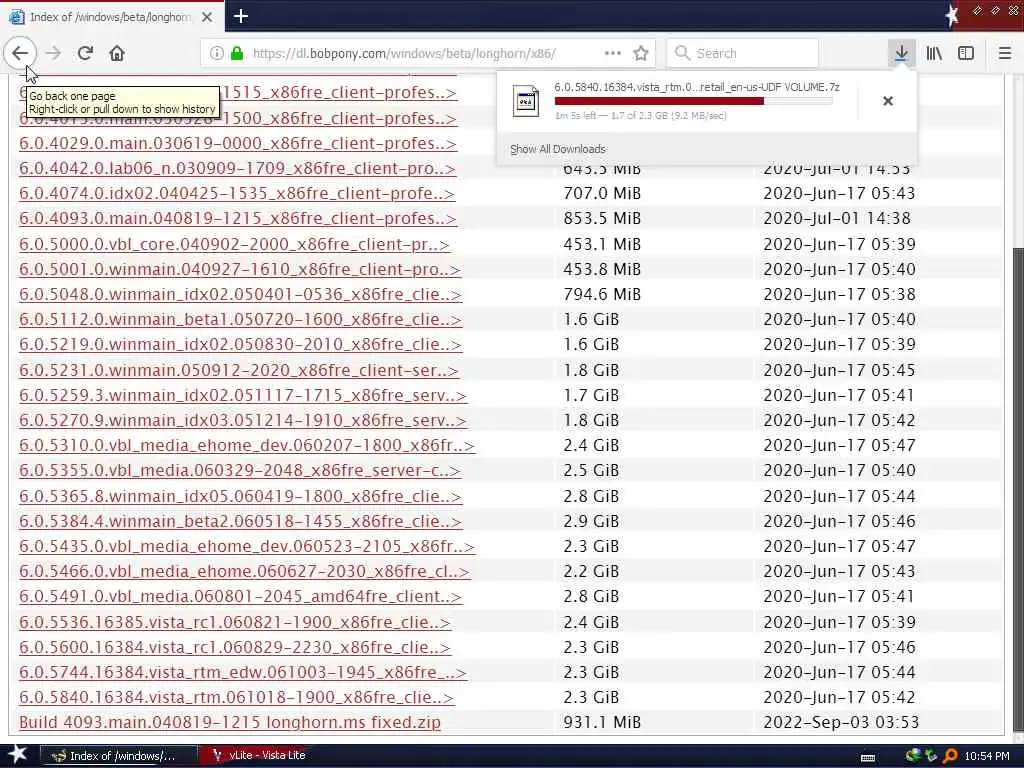1024x768 pixels.
Task: Open the 6.0.4029.0.main.030619-0000 link
Action: tap(238, 144)
